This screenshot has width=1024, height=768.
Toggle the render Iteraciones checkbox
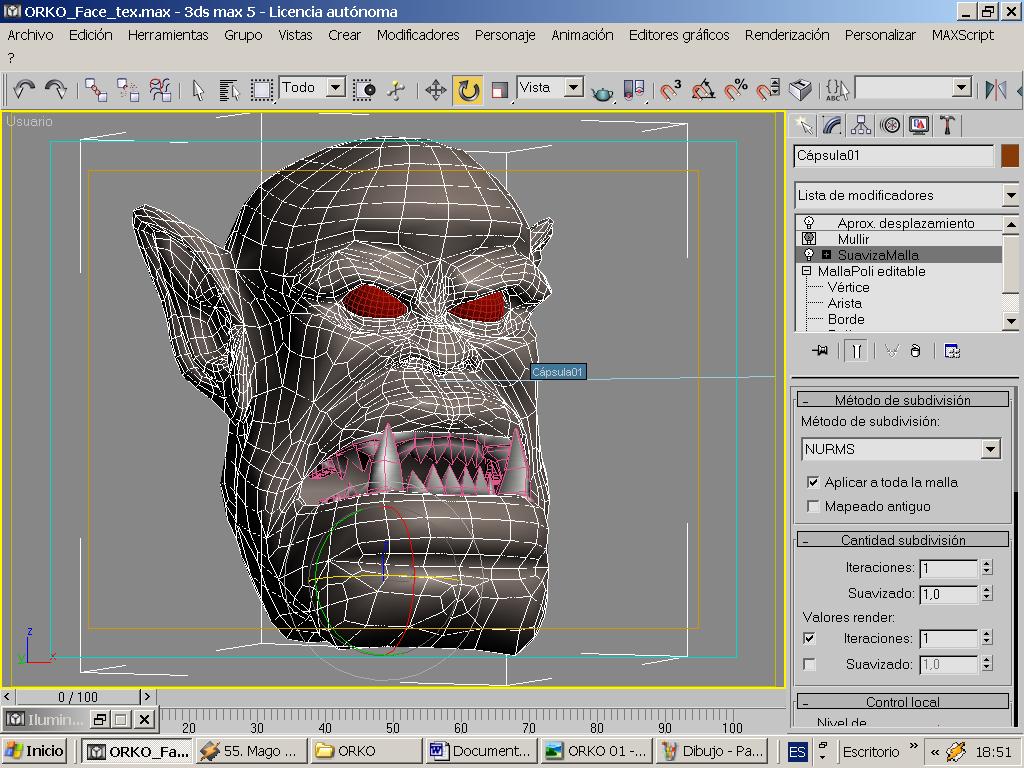point(809,638)
